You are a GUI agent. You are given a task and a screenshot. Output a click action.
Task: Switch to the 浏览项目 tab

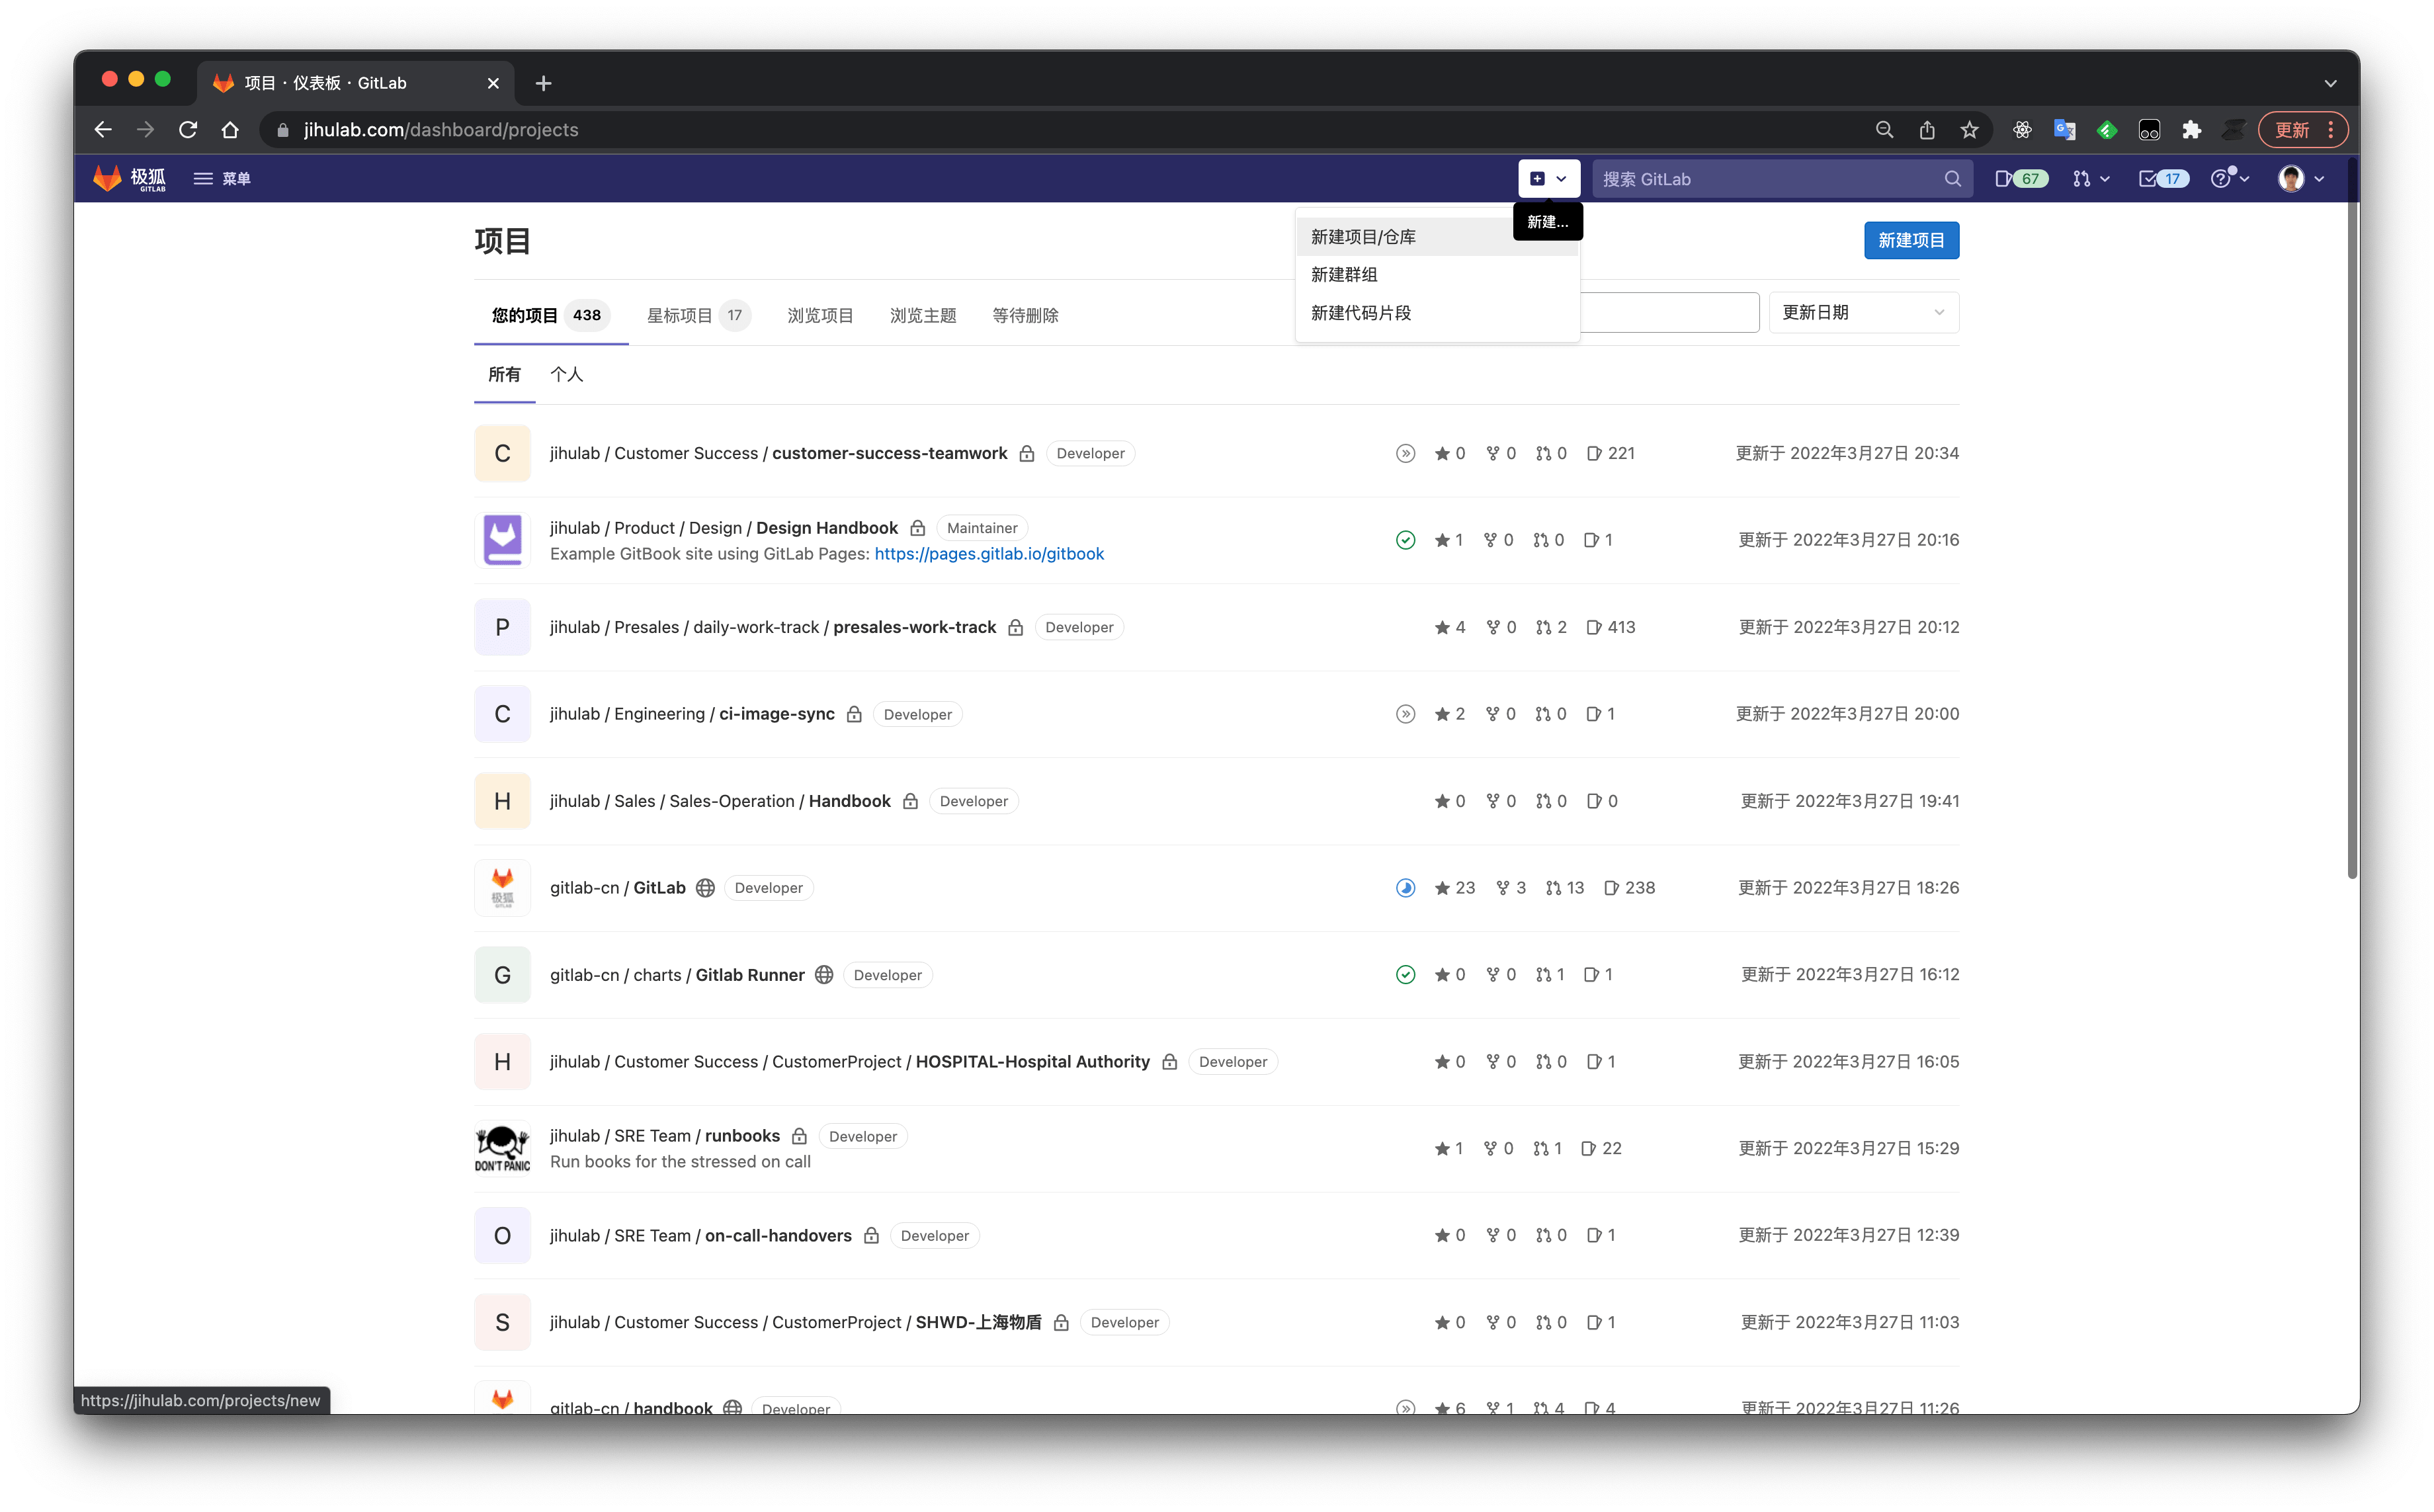820,314
